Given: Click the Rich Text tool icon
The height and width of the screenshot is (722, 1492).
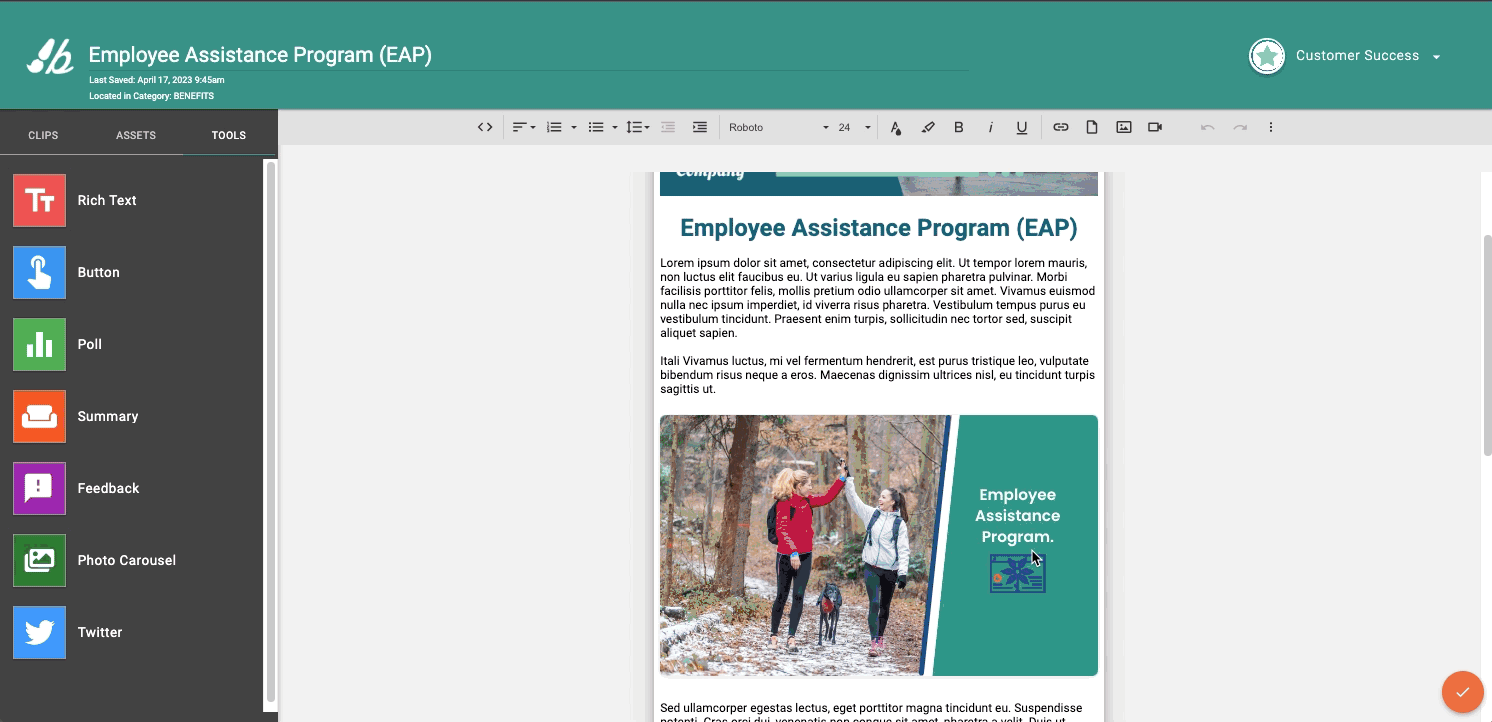Looking at the screenshot, I should (x=39, y=200).
